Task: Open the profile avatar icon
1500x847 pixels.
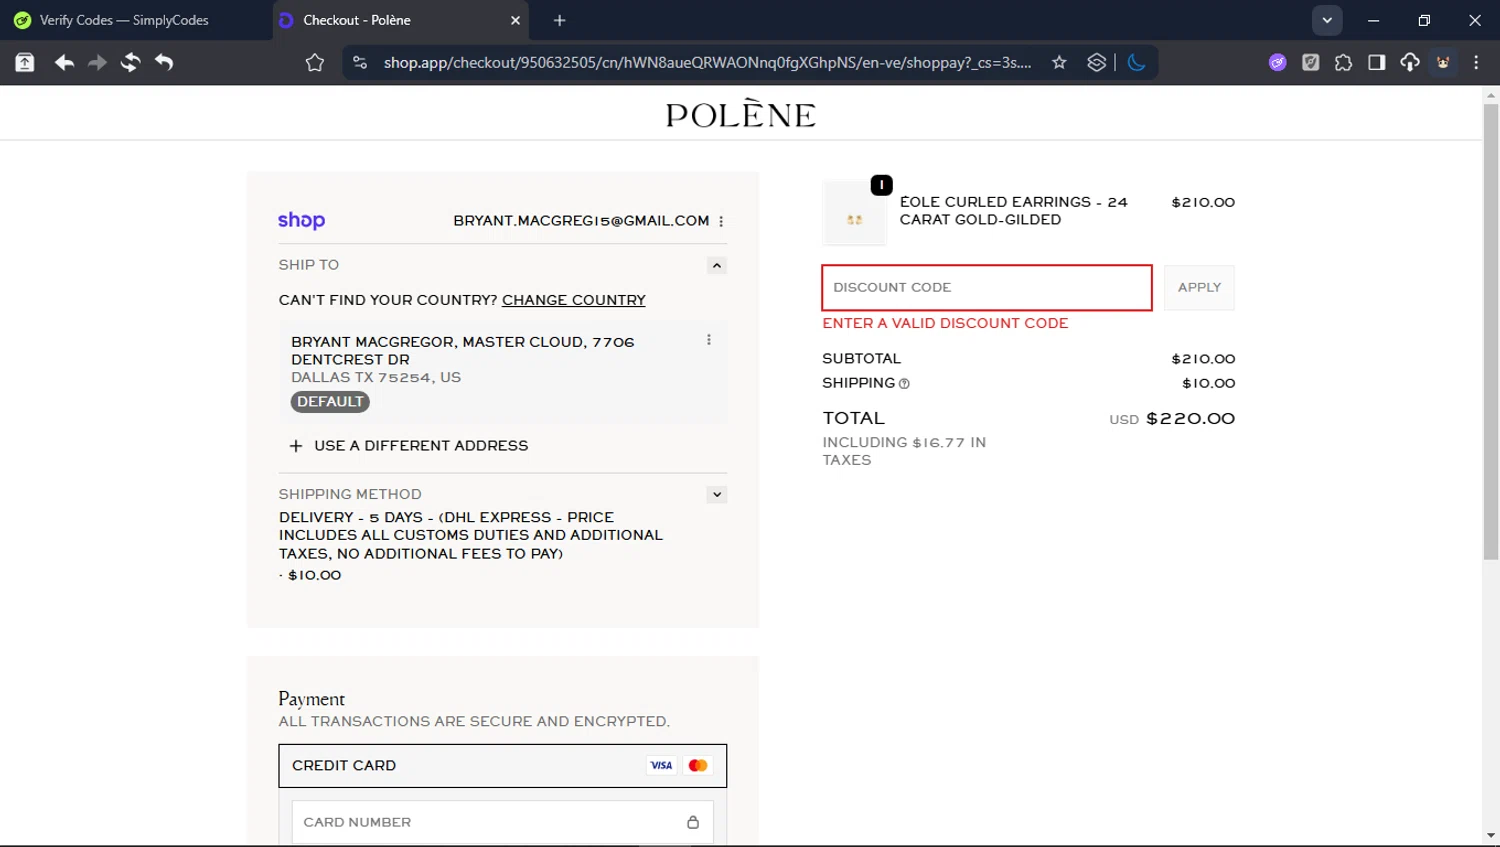Action: tap(1443, 62)
